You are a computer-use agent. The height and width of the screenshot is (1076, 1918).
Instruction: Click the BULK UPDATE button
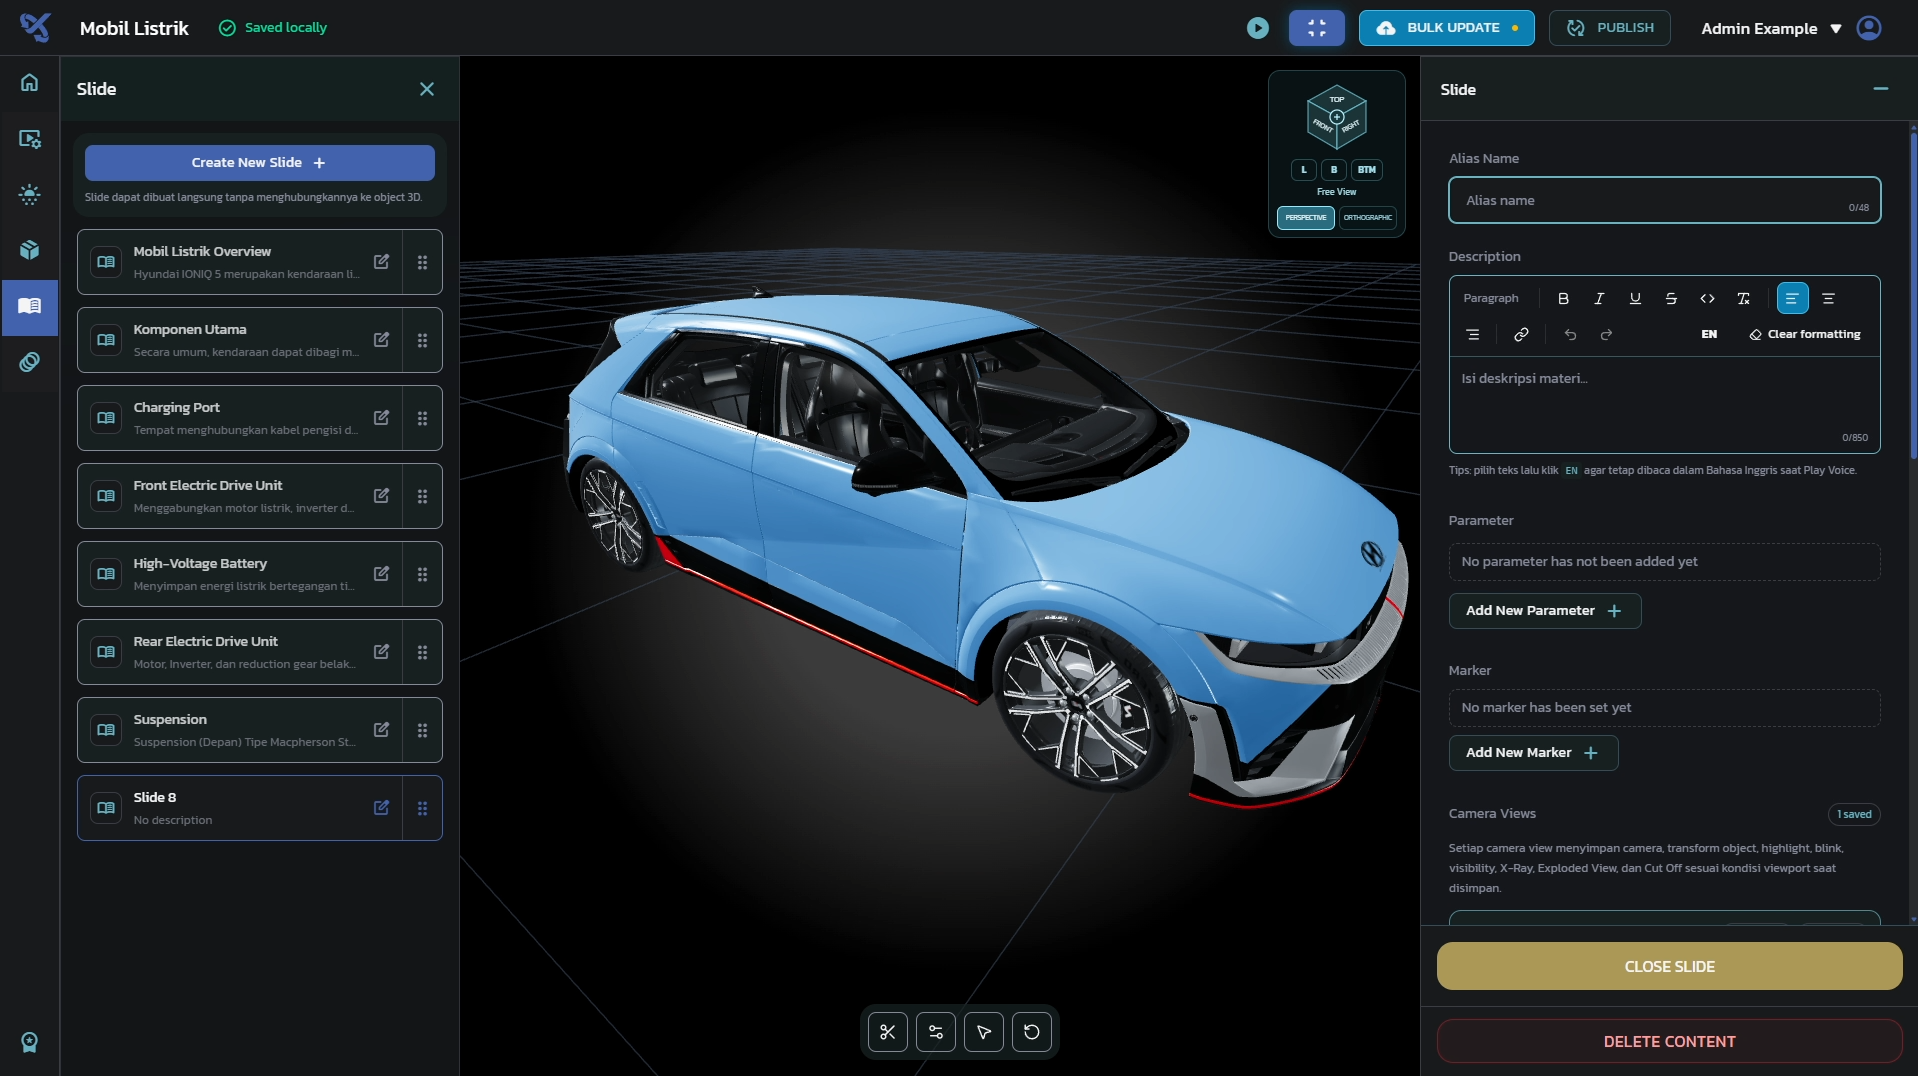tap(1447, 28)
